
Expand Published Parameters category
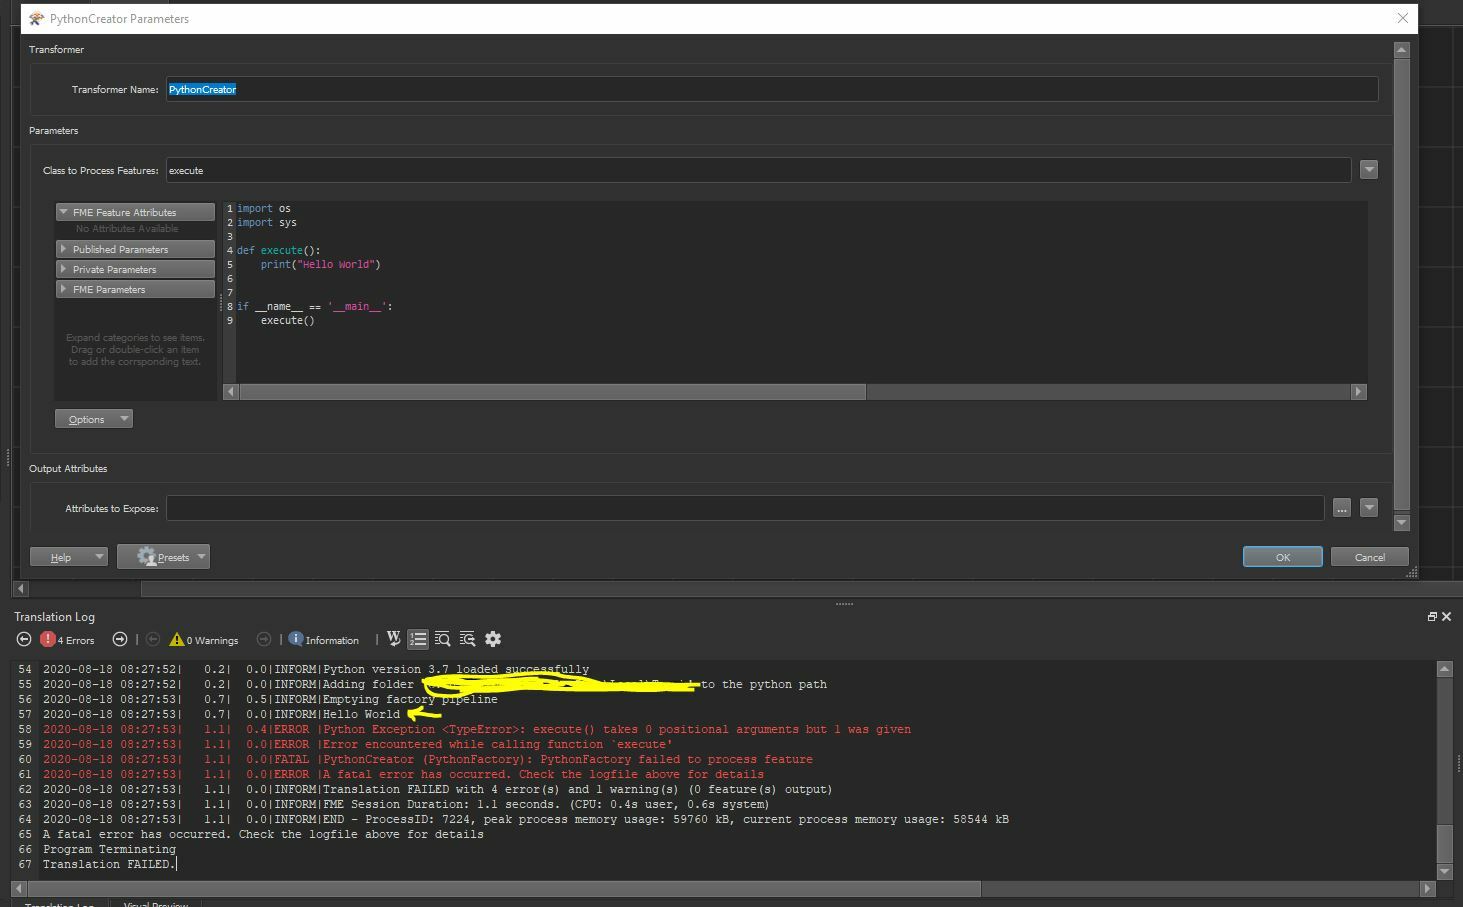coord(135,249)
